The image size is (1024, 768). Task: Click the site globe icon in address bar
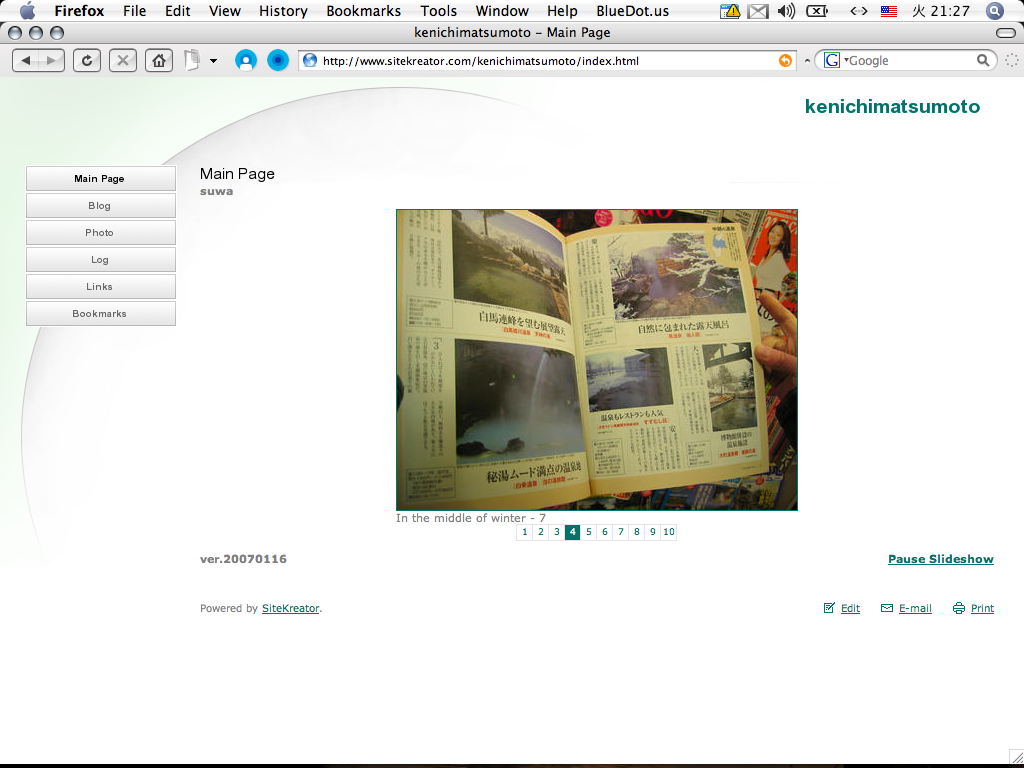(310, 61)
